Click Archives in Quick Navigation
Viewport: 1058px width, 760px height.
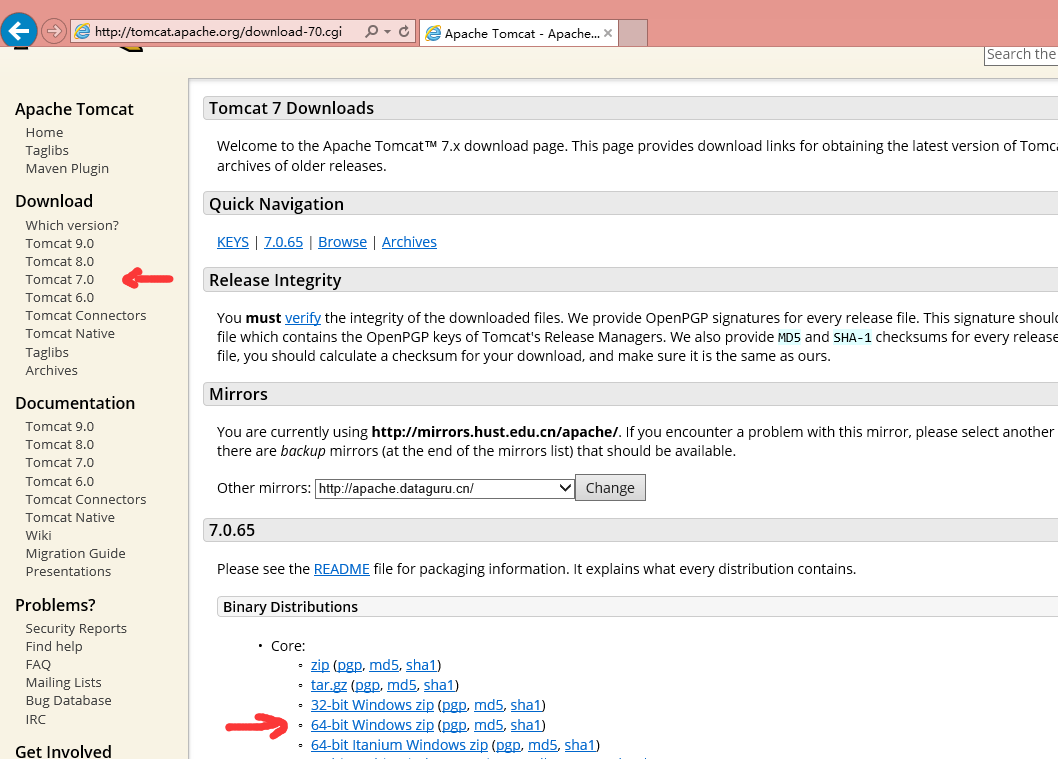[x=409, y=242]
